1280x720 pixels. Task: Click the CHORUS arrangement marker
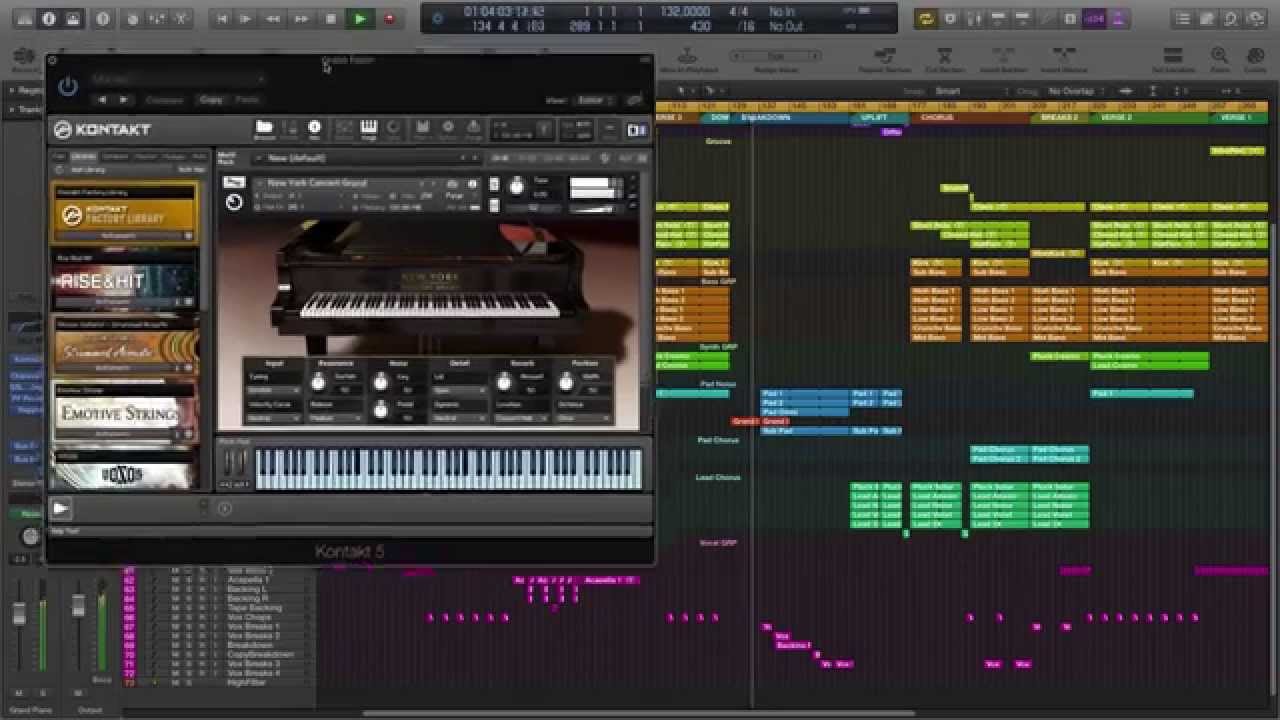[x=968, y=117]
